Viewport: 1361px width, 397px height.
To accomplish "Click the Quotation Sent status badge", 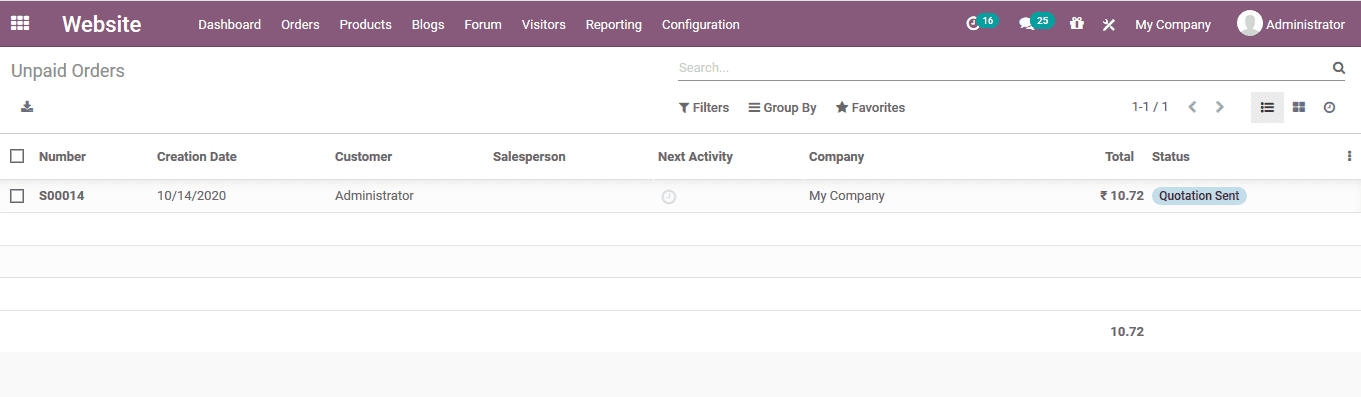I will 1199,196.
